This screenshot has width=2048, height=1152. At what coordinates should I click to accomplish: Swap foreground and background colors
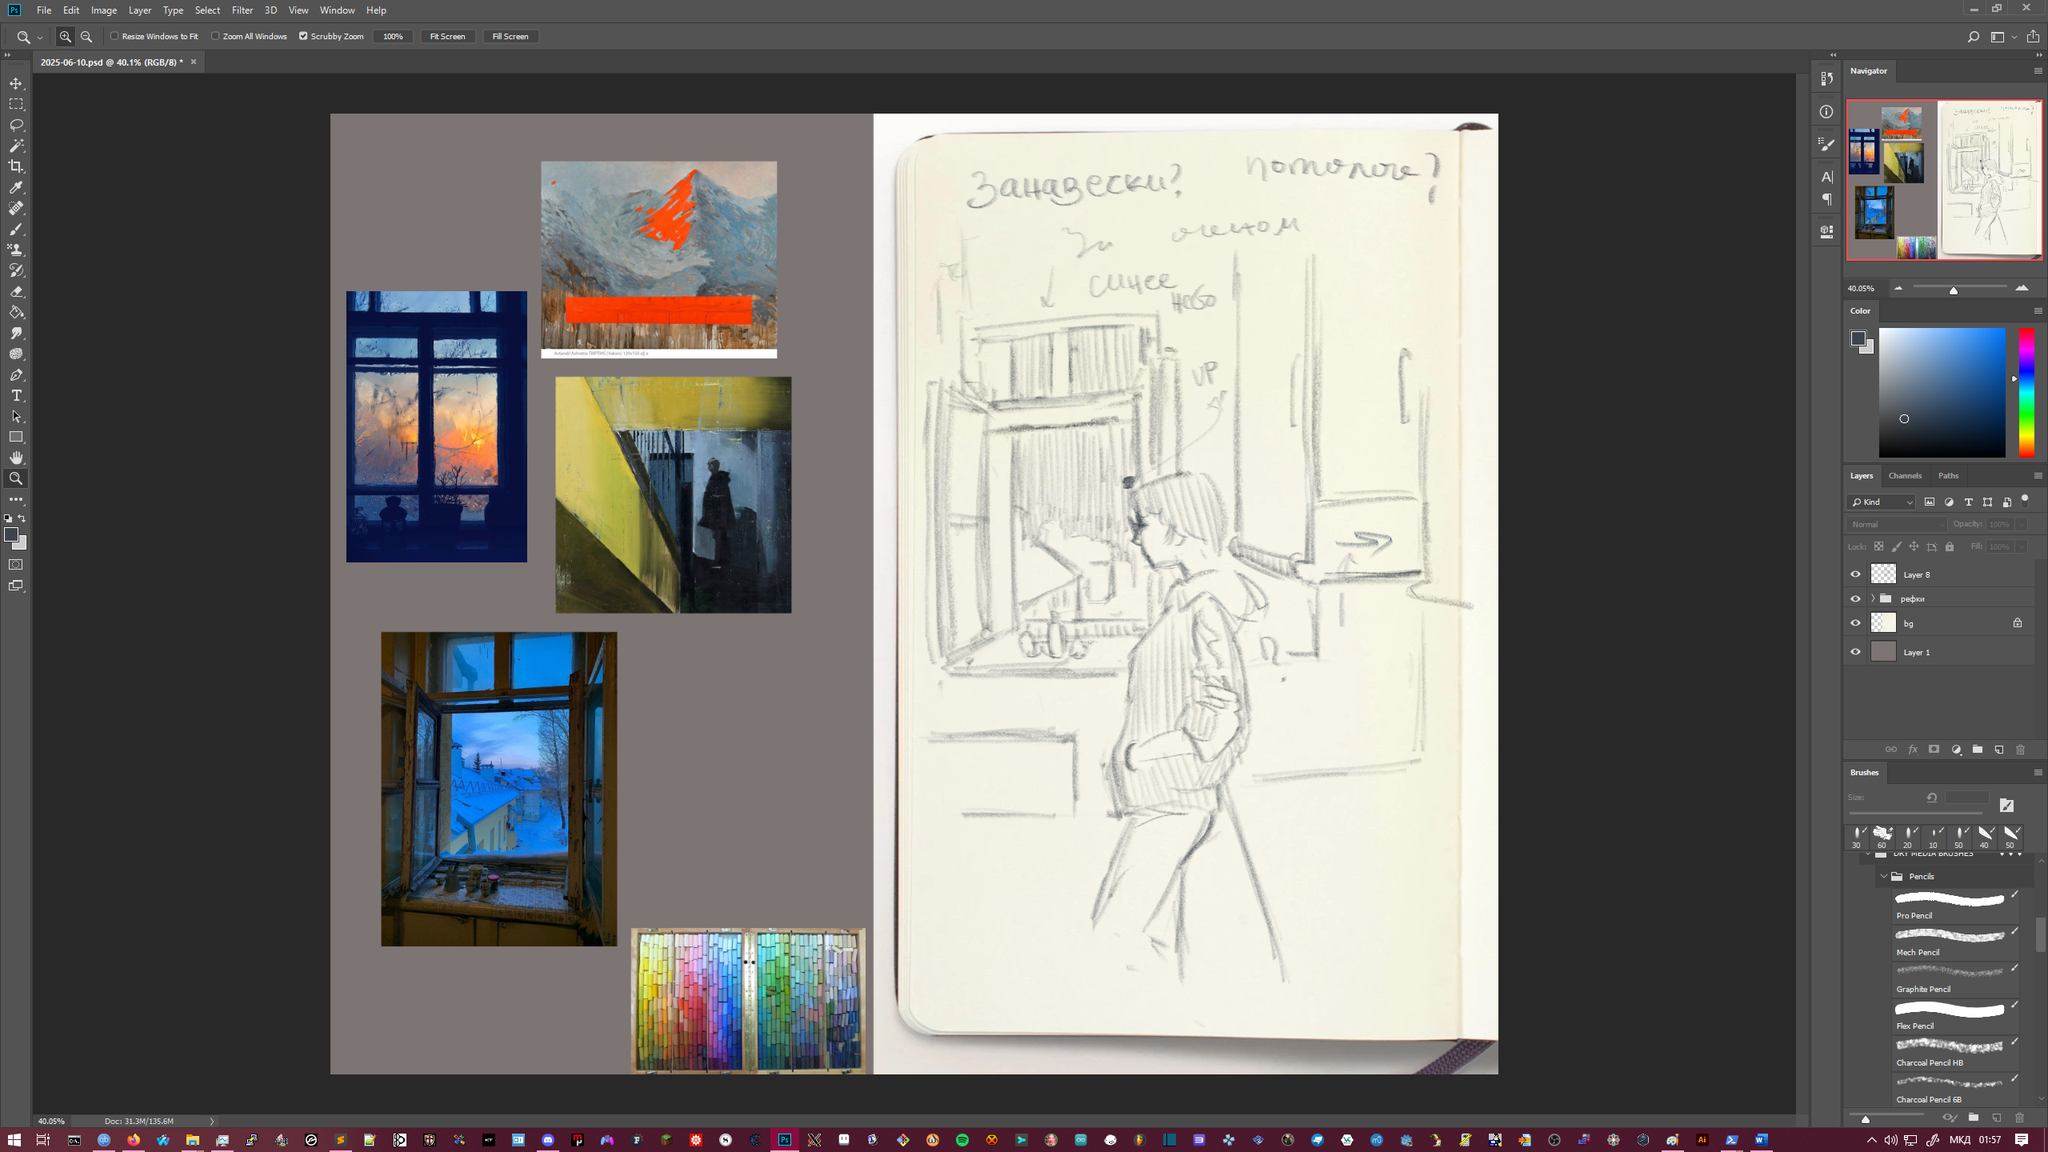pyautogui.click(x=22, y=518)
